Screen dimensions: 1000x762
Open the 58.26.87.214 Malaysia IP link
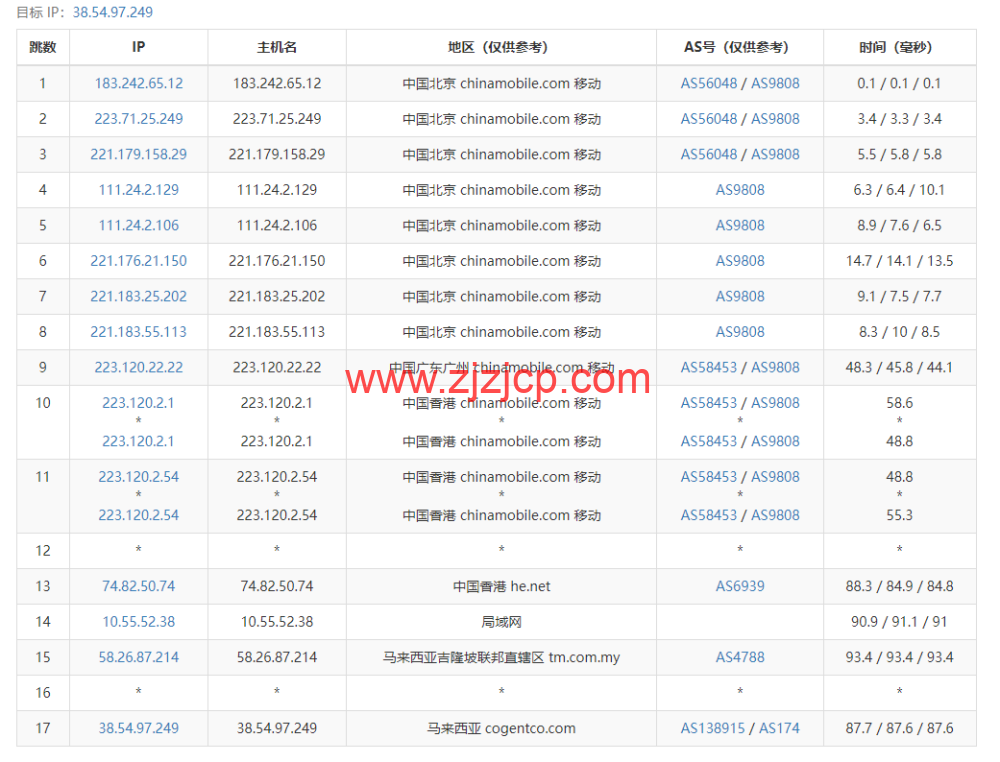[138, 657]
